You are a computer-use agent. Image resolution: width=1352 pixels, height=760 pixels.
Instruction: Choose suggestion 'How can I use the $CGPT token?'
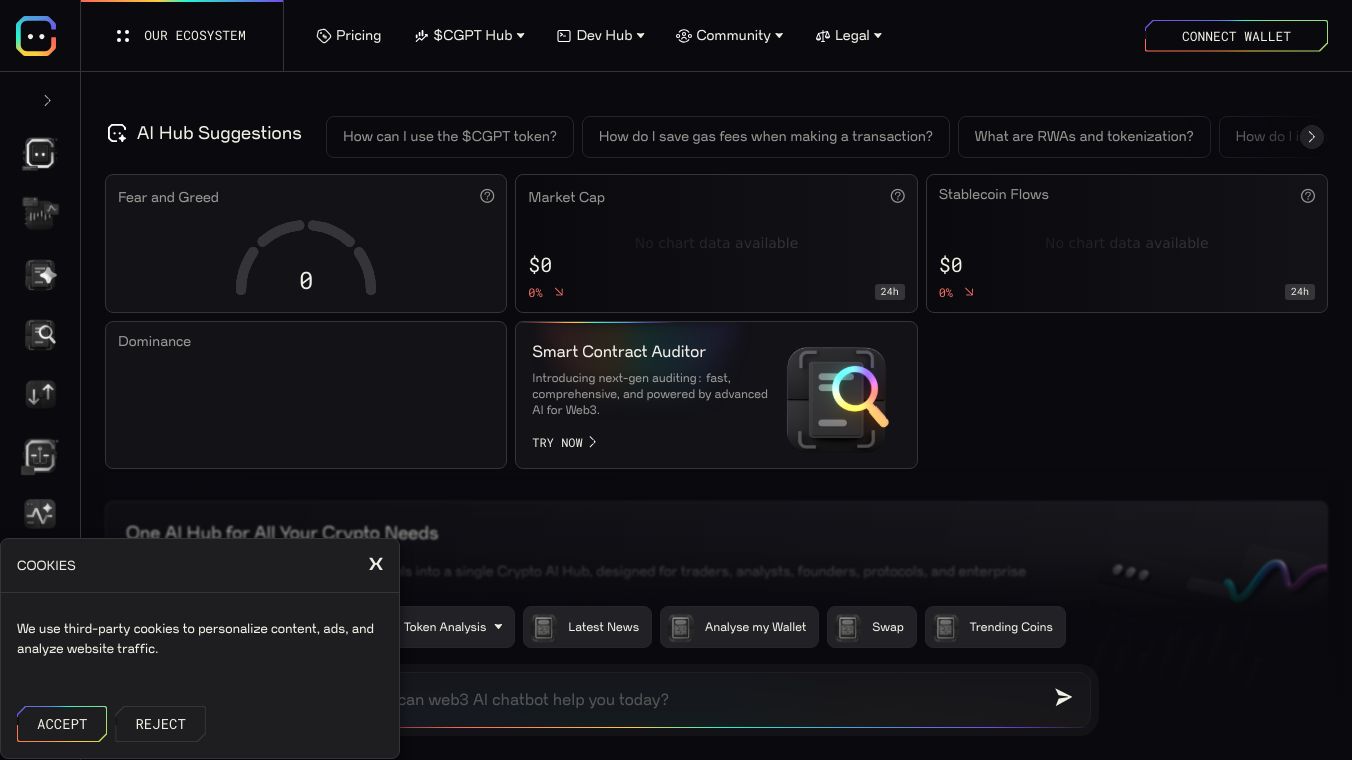pyautogui.click(x=450, y=137)
